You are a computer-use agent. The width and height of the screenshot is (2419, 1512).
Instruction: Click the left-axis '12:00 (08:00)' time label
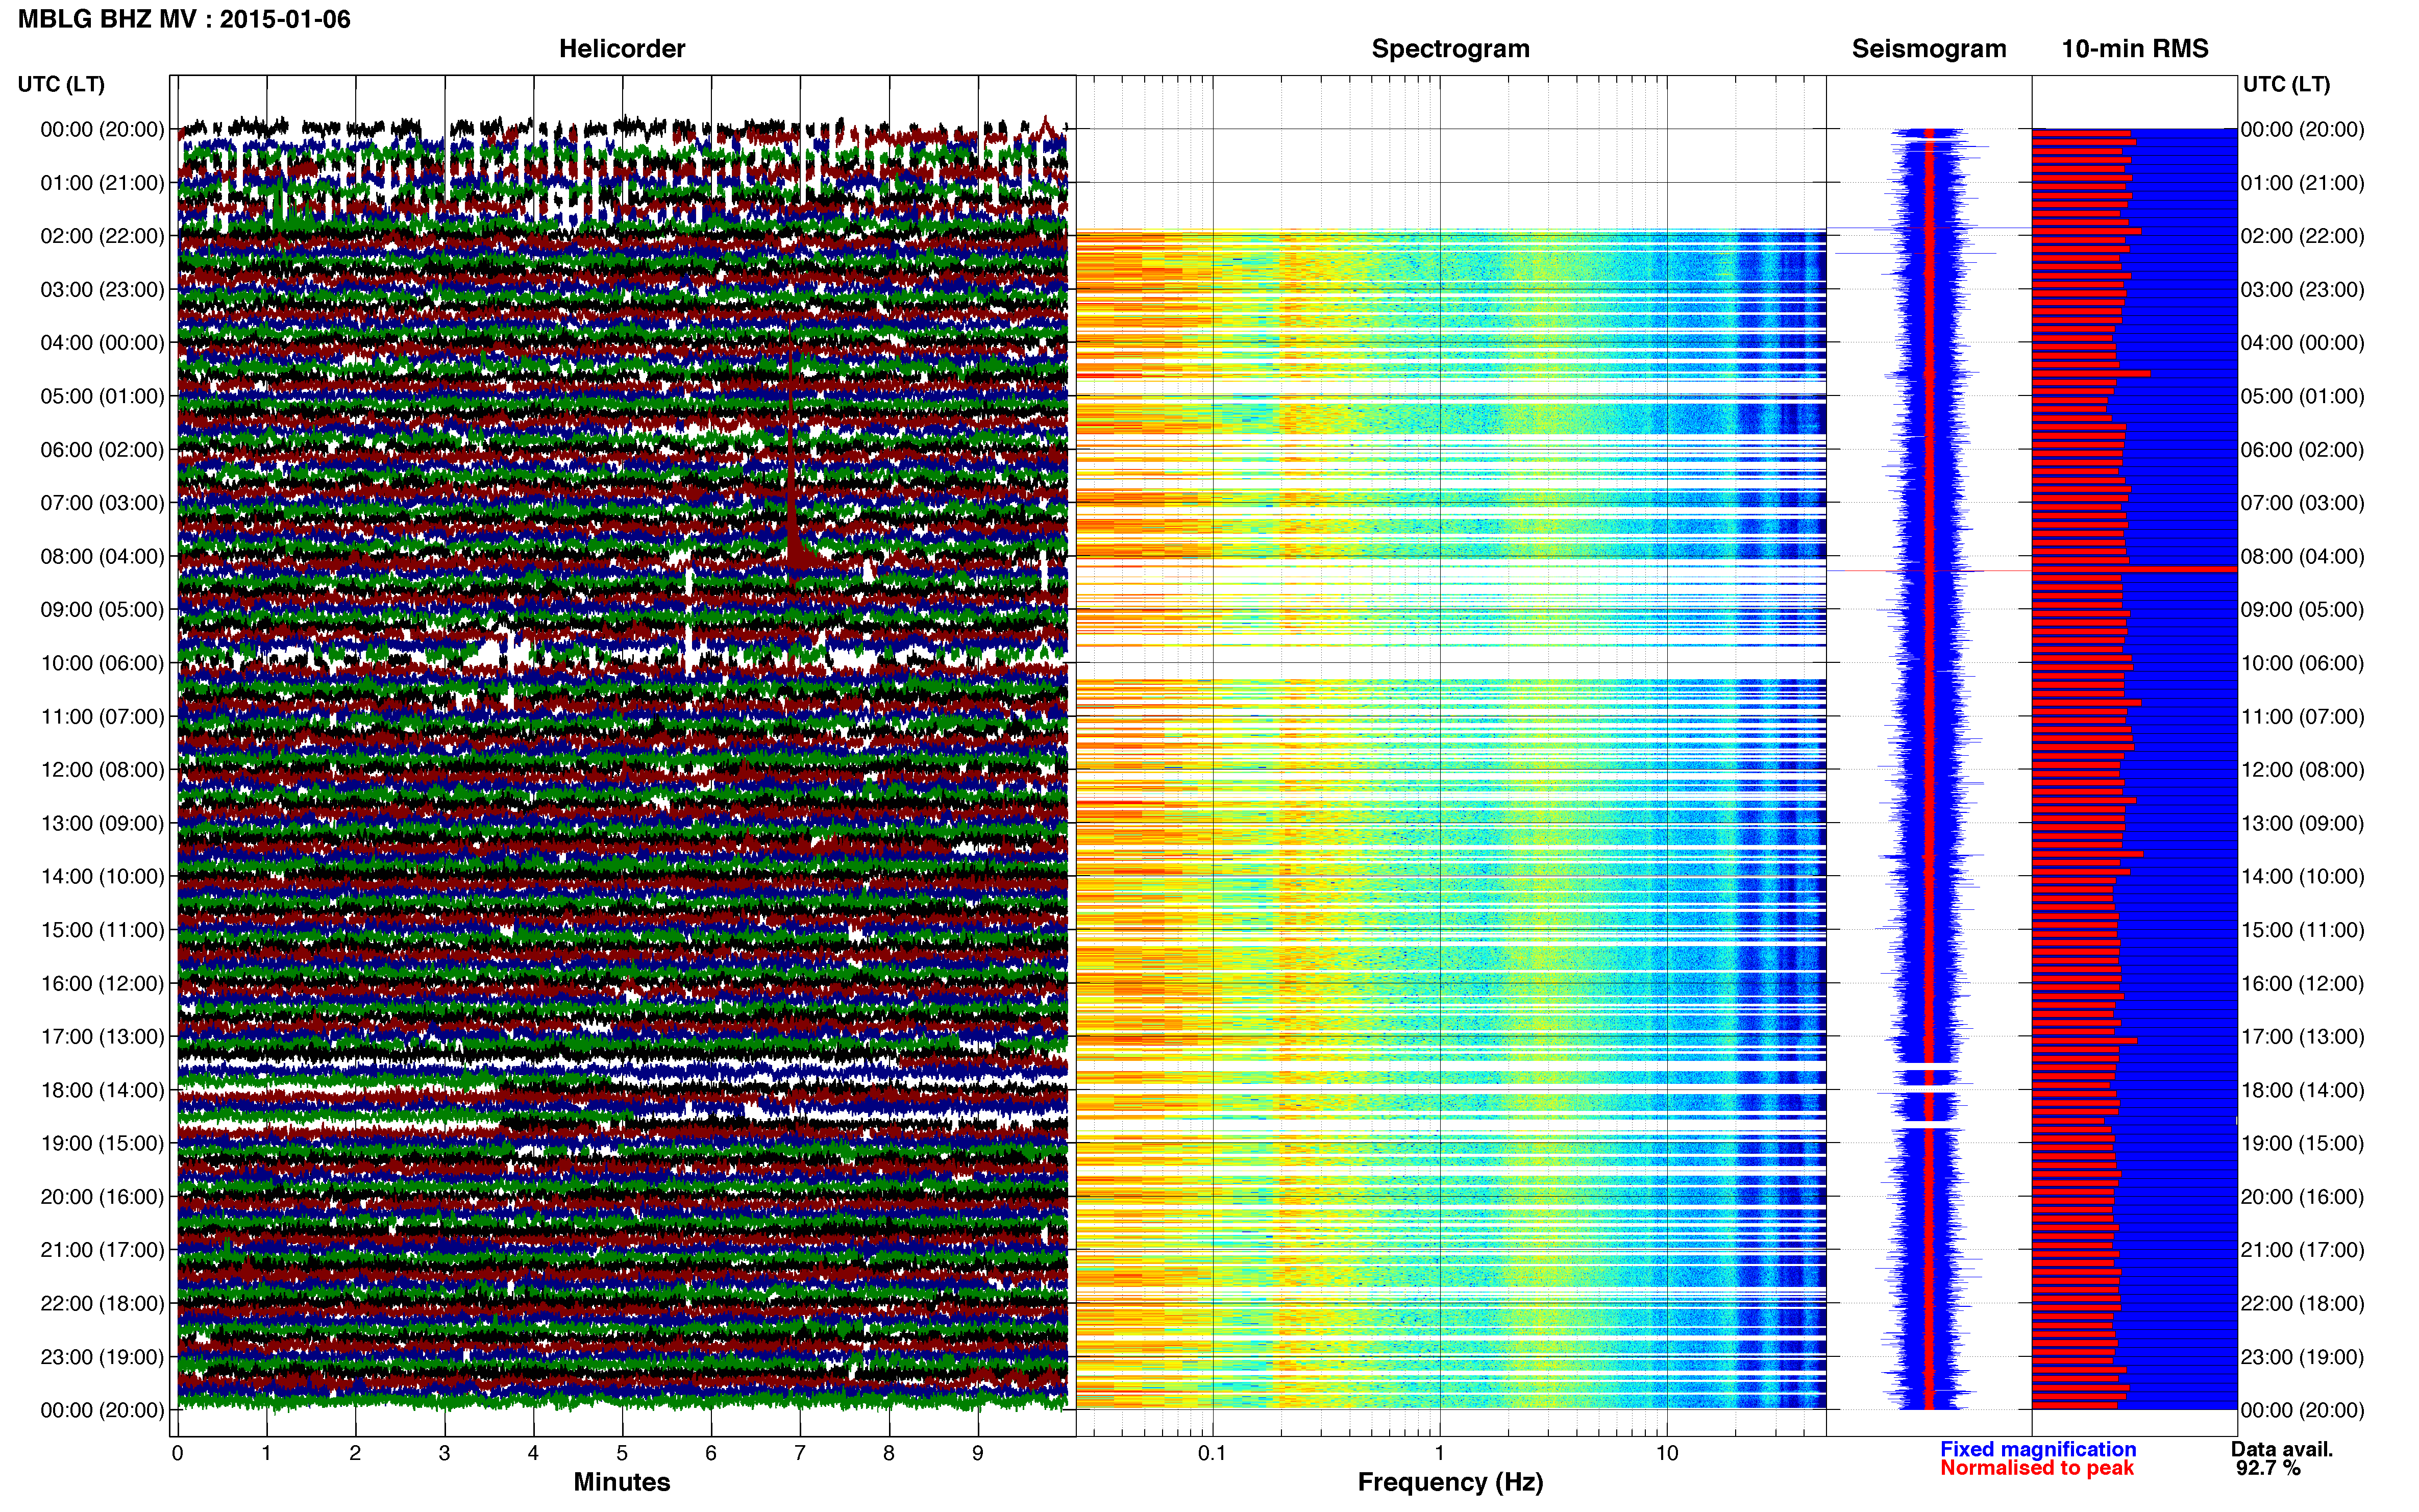(102, 770)
